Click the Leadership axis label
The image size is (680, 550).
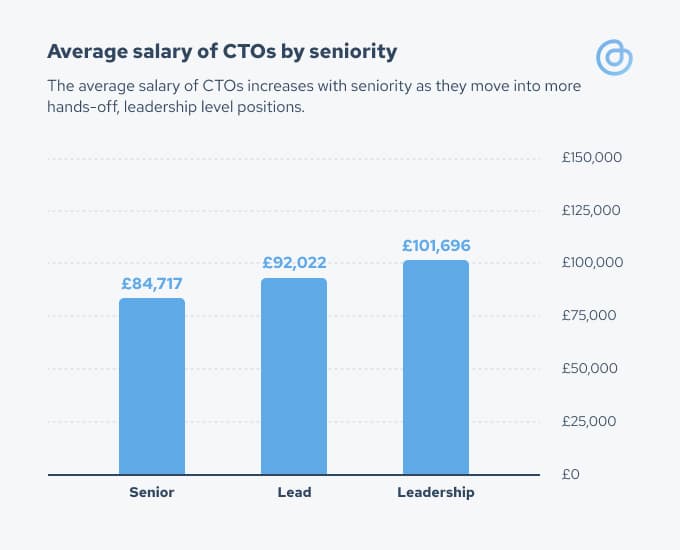pyautogui.click(x=436, y=493)
